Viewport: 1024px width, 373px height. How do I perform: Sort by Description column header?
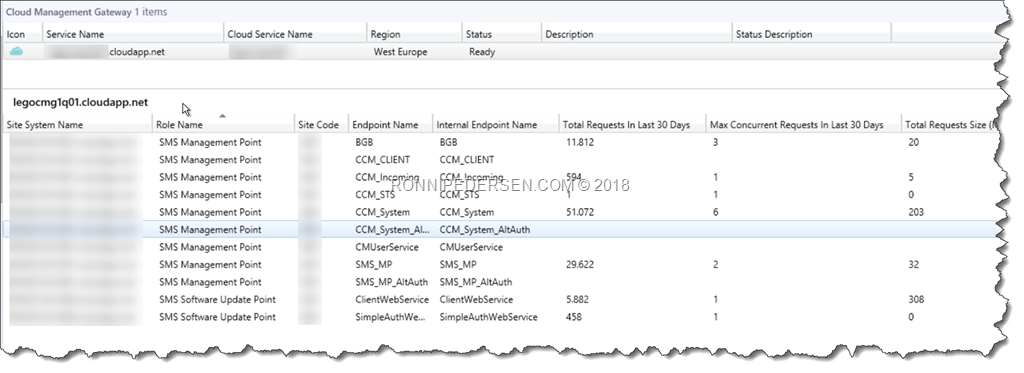pos(569,34)
